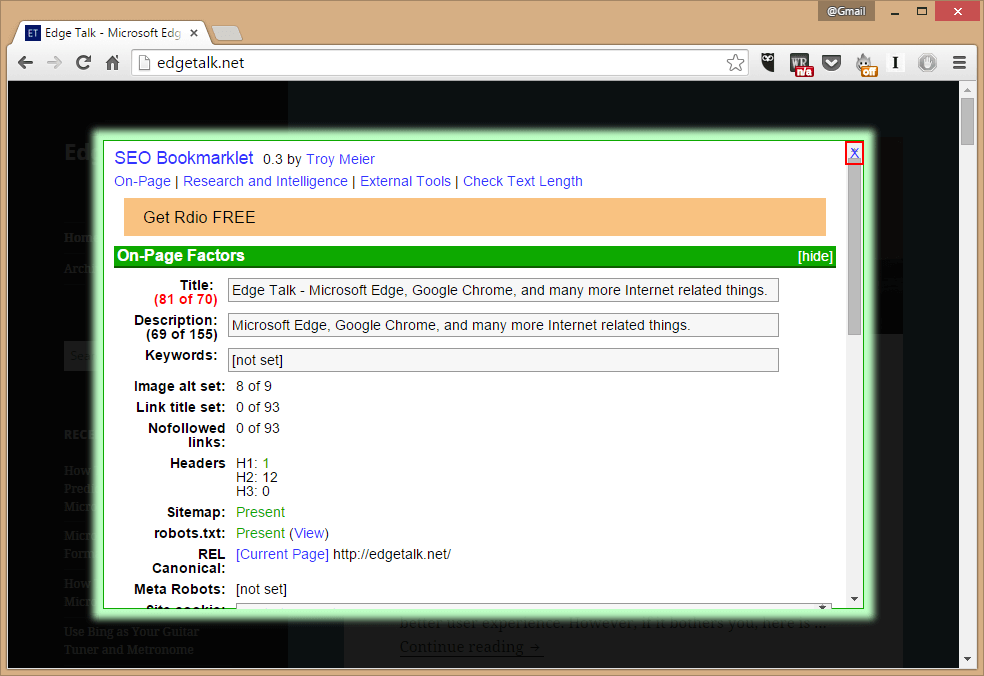The height and width of the screenshot is (676, 984).
Task: Open the External Tools section link
Action: click(x=405, y=181)
